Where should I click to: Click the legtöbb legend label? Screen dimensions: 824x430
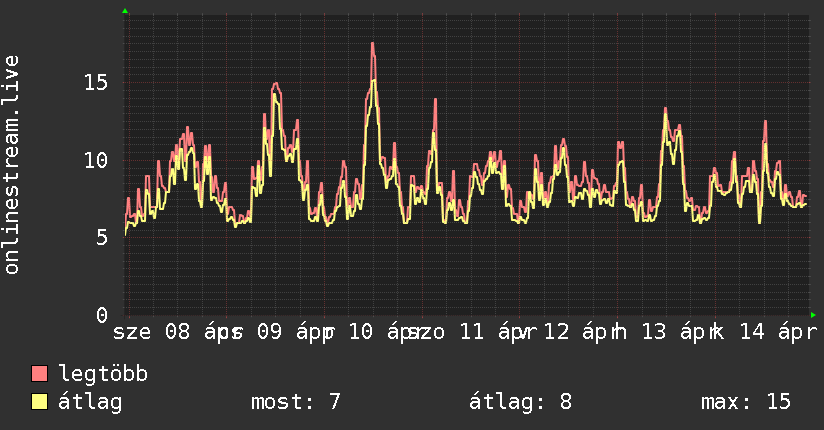(x=103, y=373)
